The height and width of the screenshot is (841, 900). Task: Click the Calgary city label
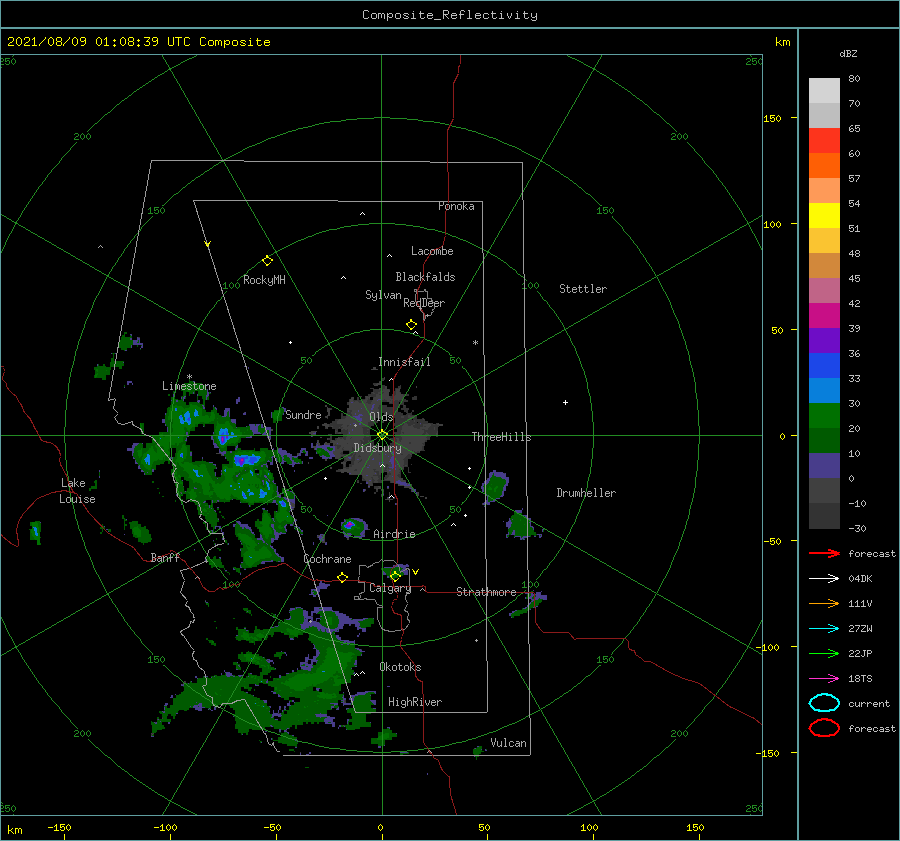(x=390, y=588)
